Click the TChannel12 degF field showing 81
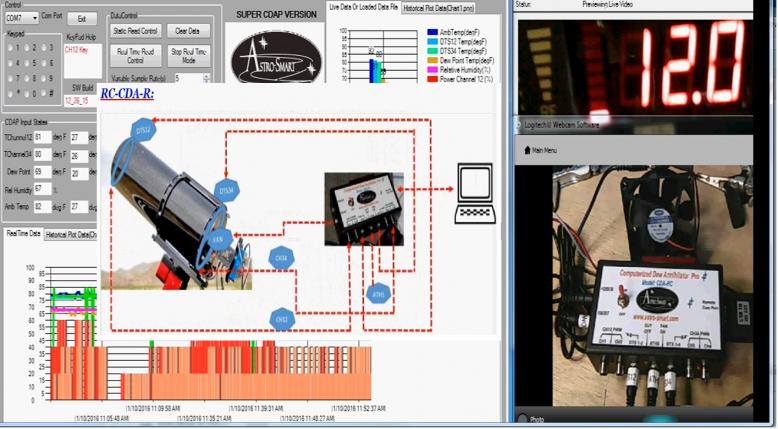This screenshot has width=778, height=429. tap(42, 137)
